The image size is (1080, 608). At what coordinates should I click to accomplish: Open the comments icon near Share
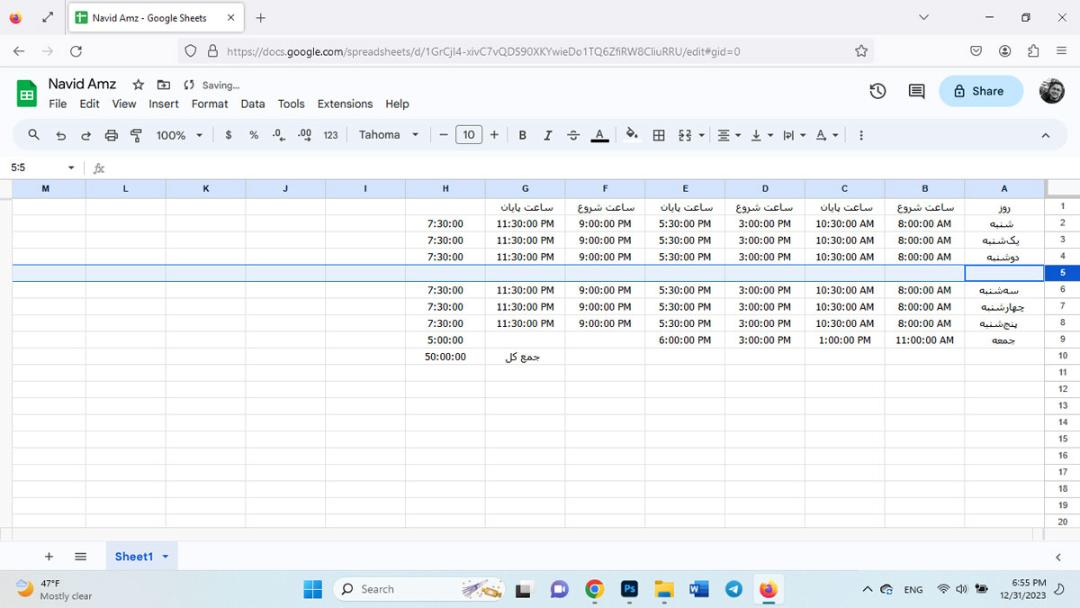916,91
